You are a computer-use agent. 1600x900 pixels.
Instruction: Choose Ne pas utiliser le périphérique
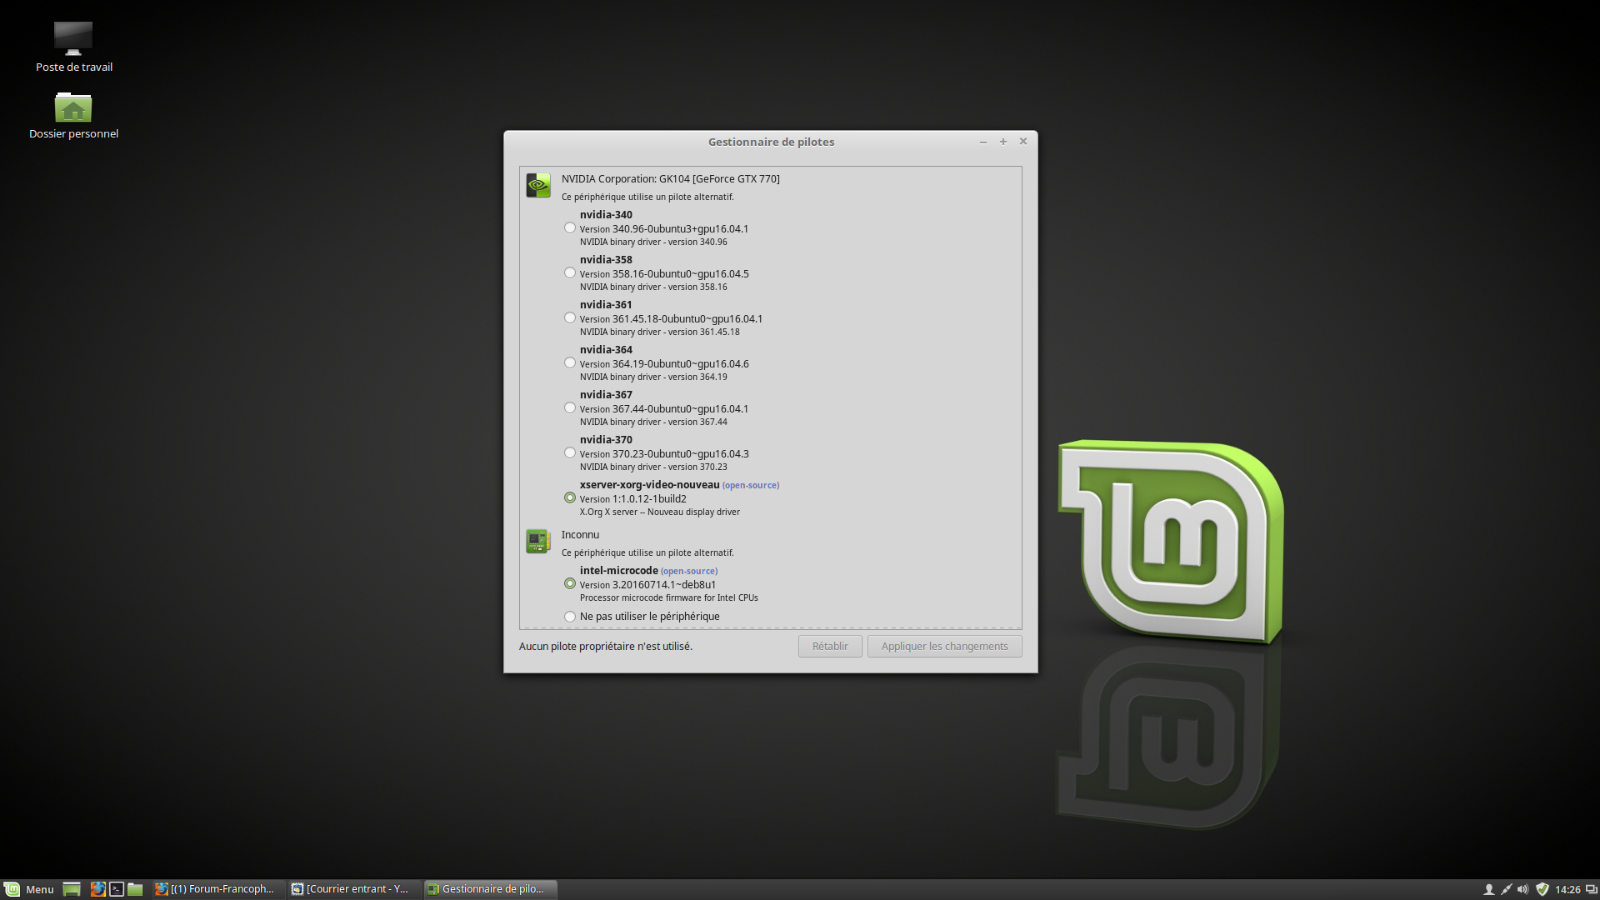(570, 617)
